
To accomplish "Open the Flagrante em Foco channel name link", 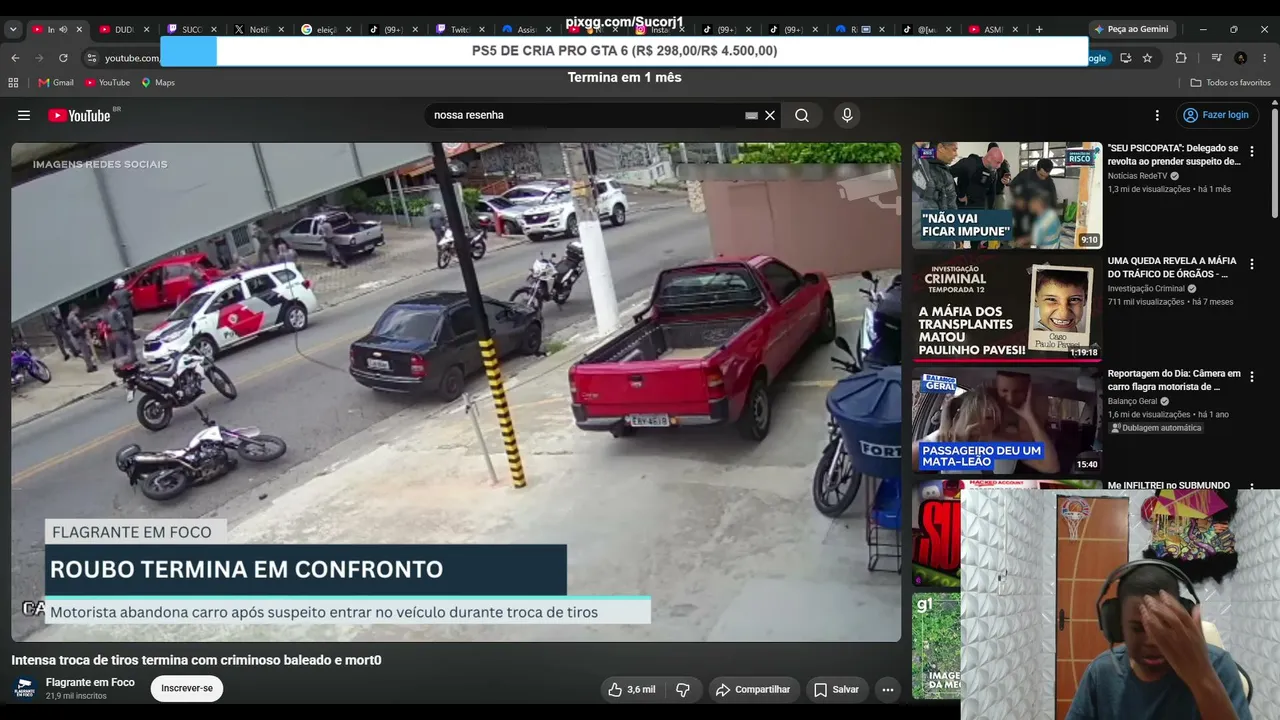I will pyautogui.click(x=90, y=682).
